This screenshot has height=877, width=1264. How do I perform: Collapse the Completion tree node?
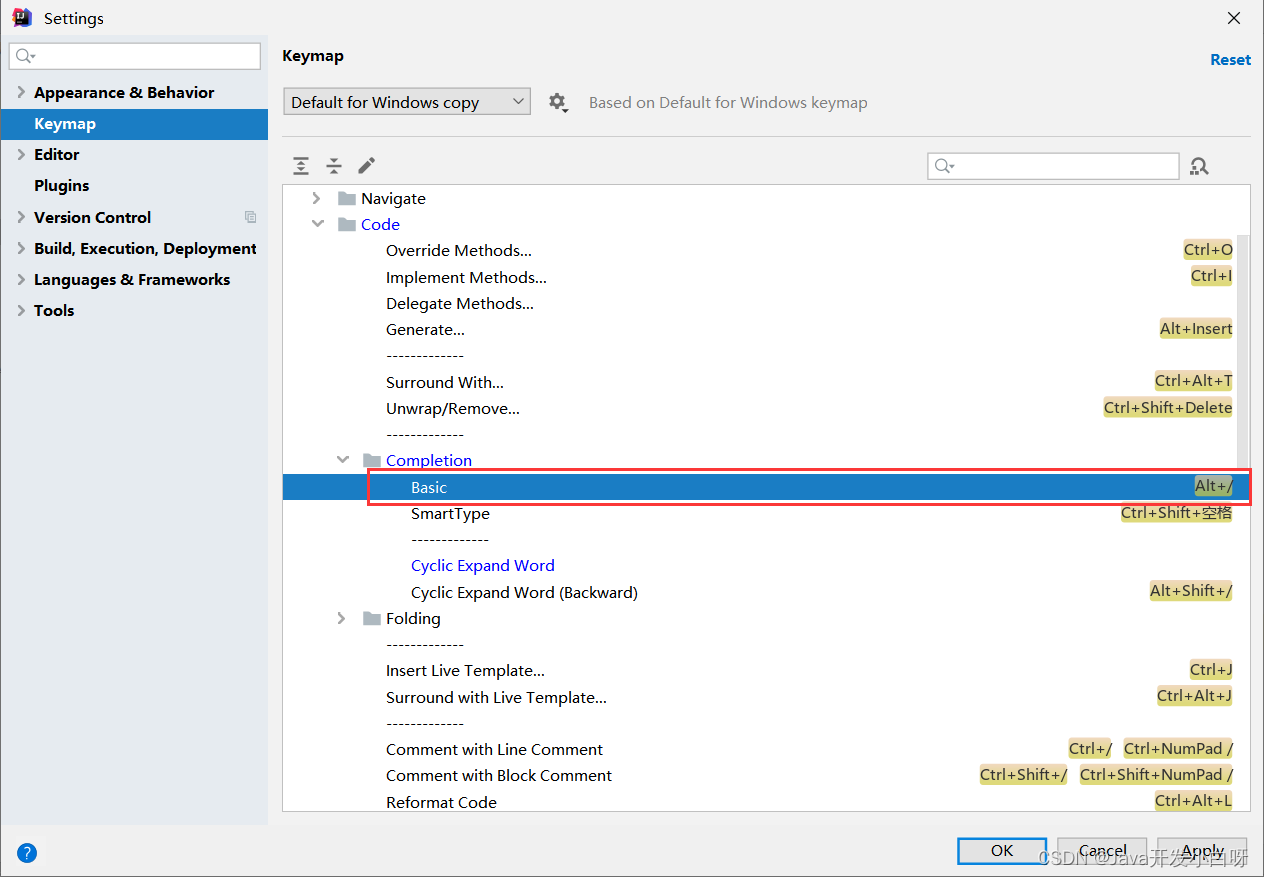343,460
